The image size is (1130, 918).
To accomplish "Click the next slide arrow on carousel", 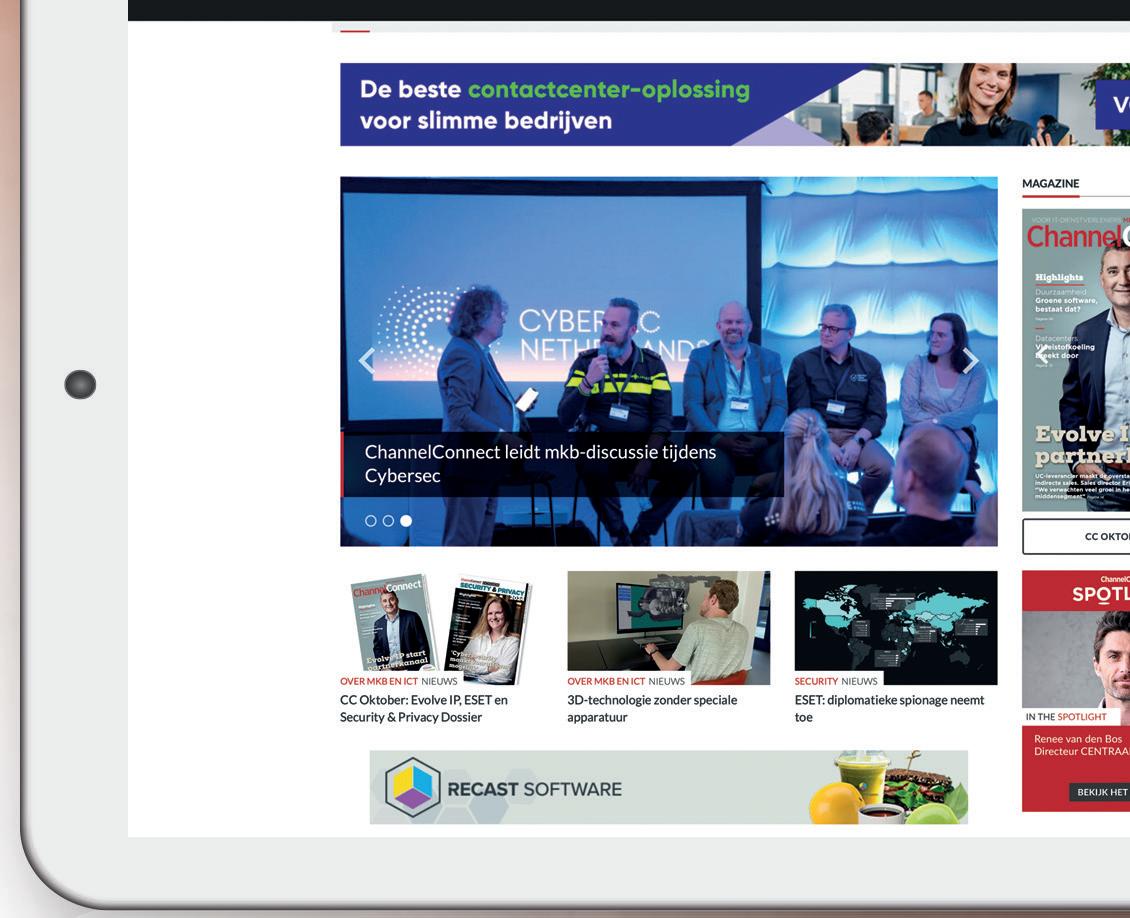I will 970,360.
